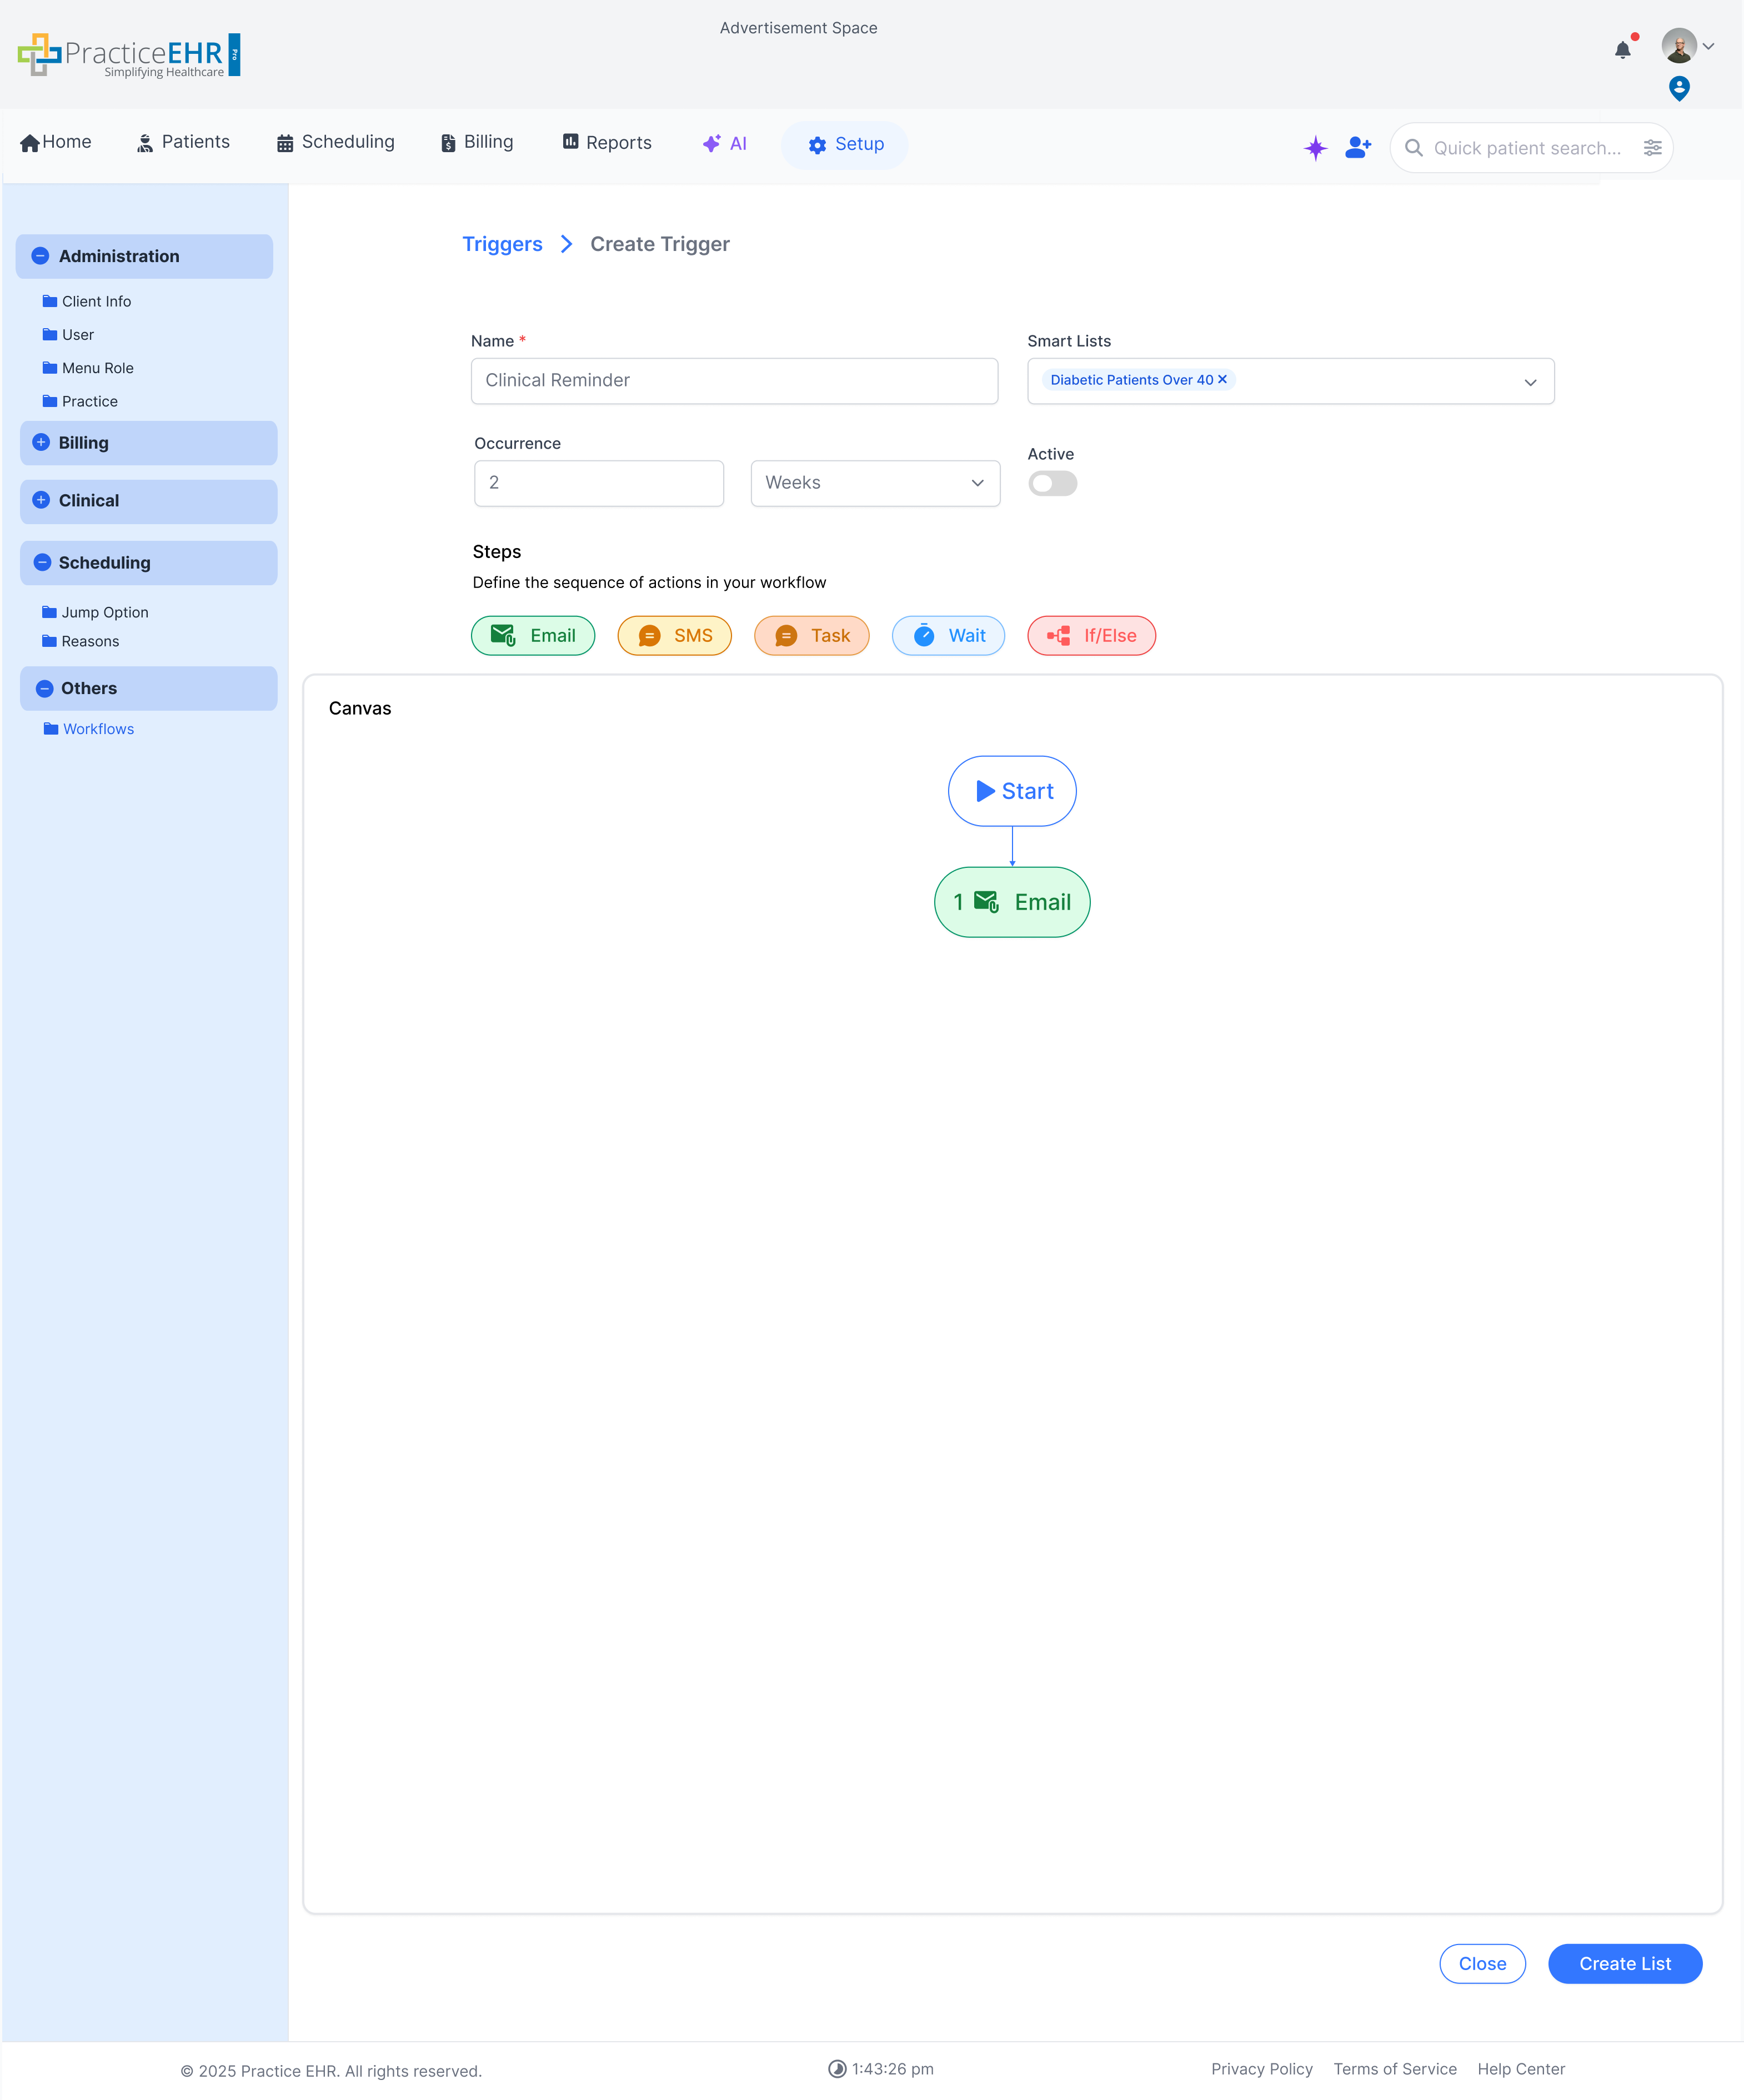This screenshot has height=2100, width=1744.
Task: Navigate back to Triggers breadcrumb
Action: point(502,243)
